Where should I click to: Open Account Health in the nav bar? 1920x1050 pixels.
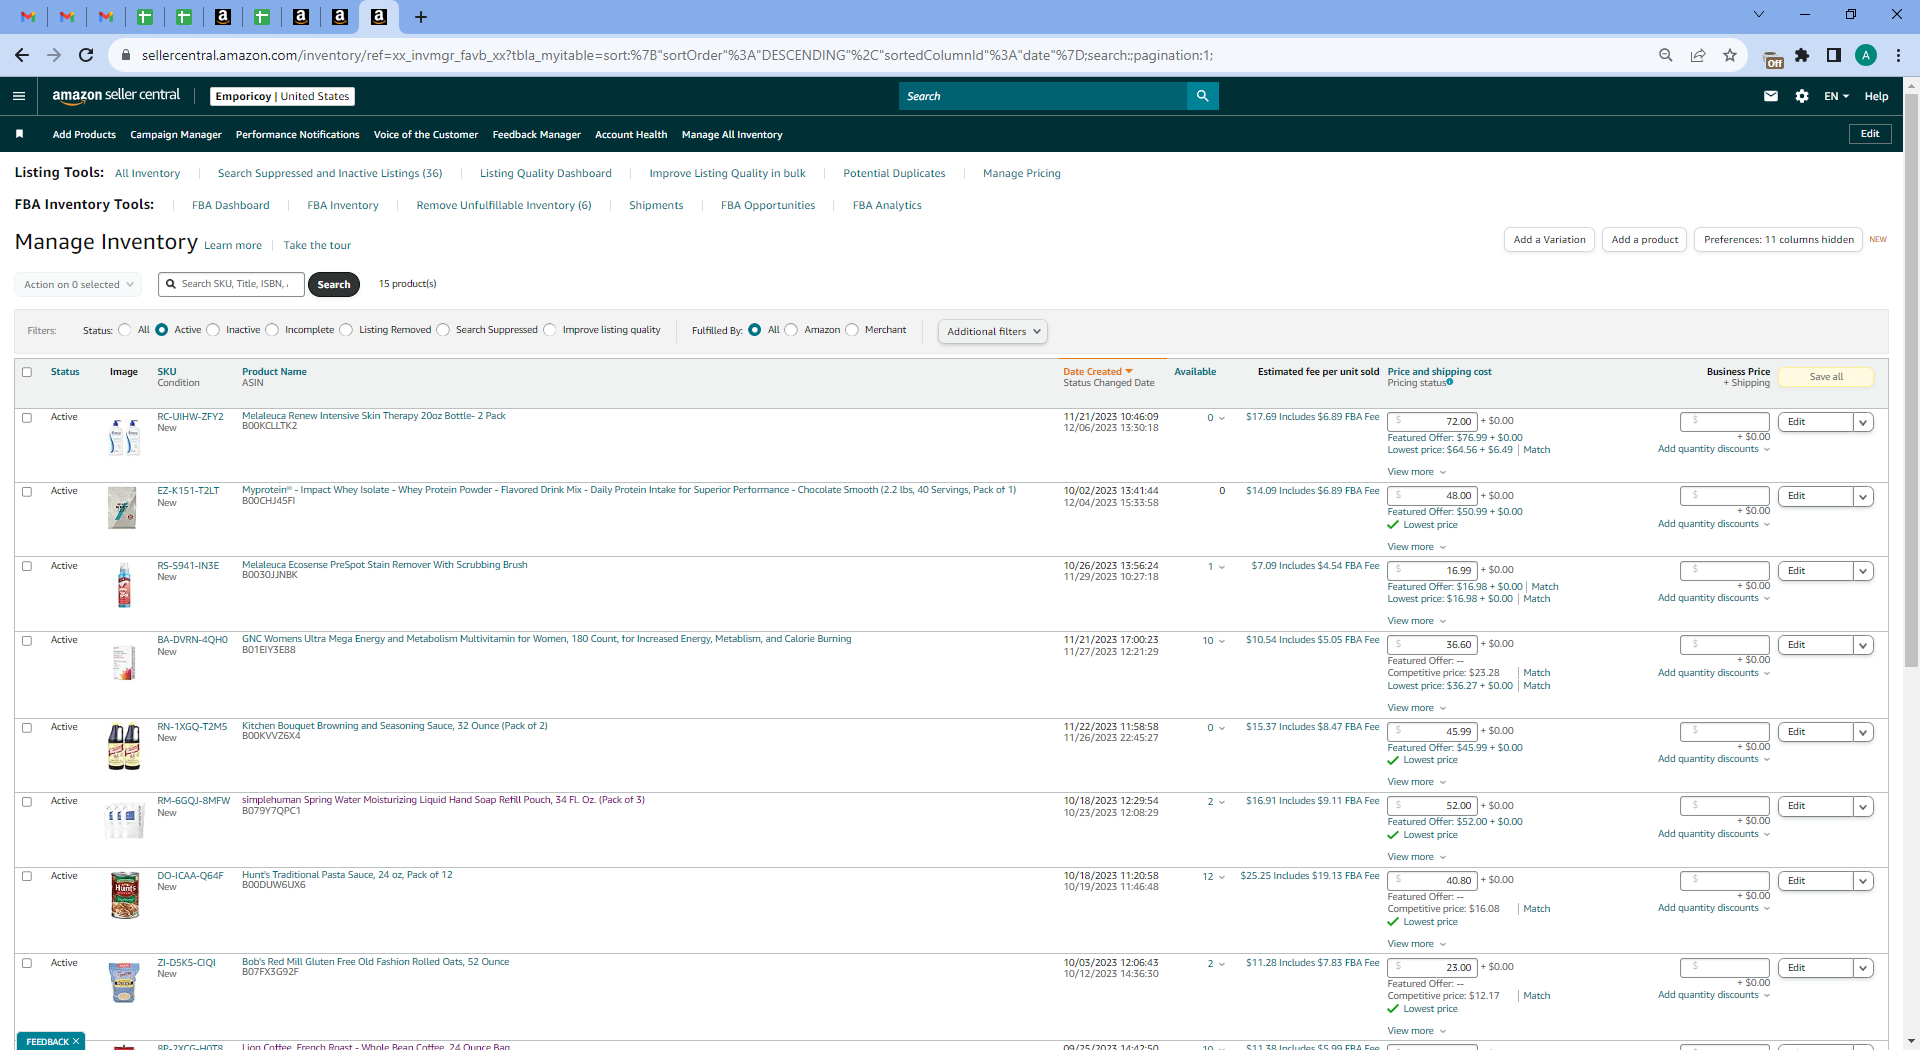coord(631,135)
